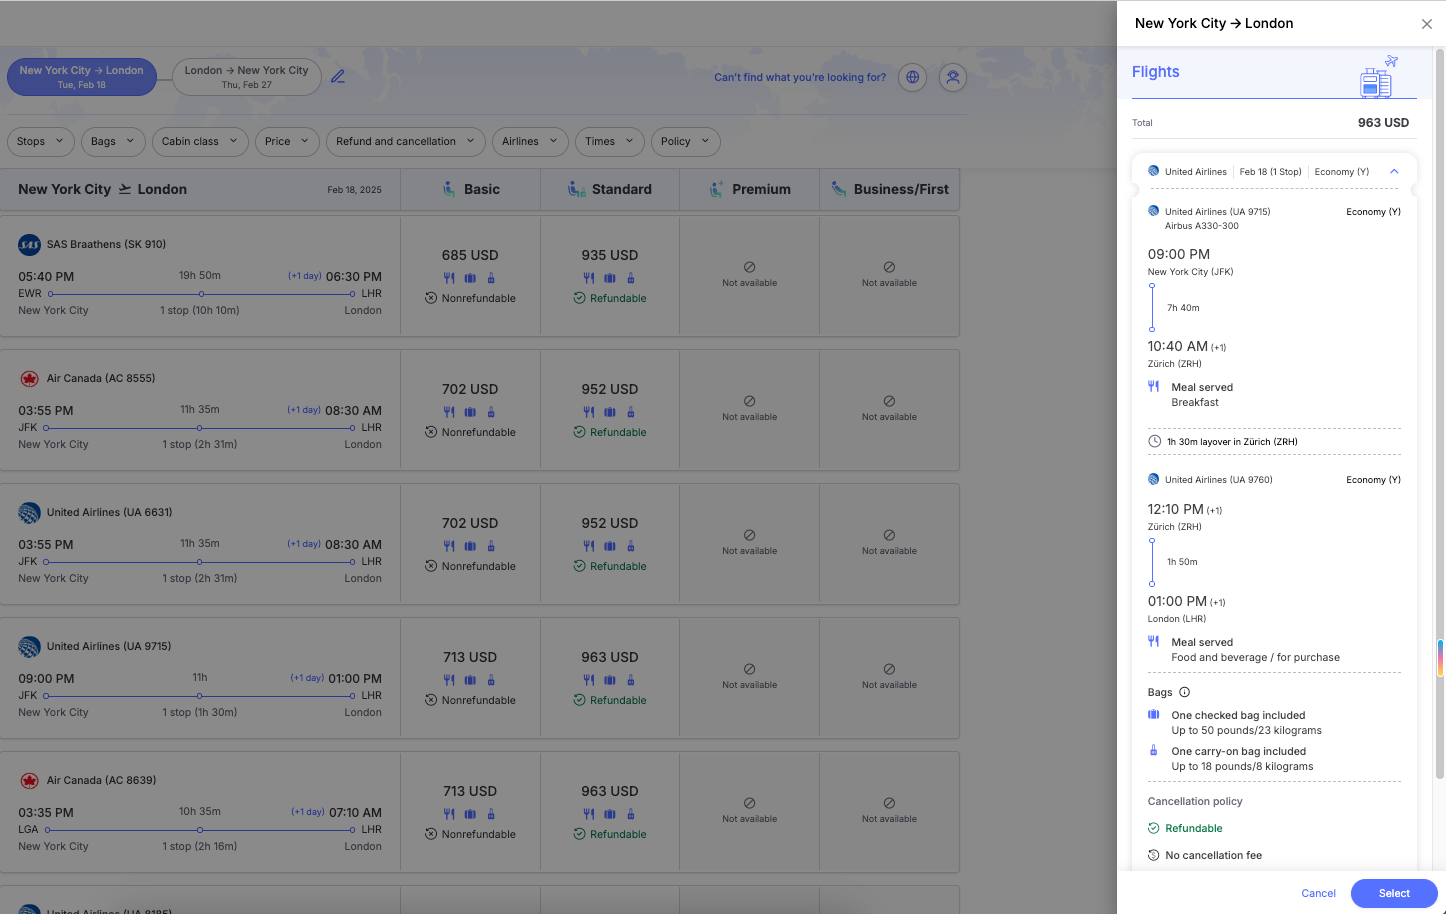Click SAS Braathens (SK 910) flight name
This screenshot has height=914, width=1446.
[106, 244]
